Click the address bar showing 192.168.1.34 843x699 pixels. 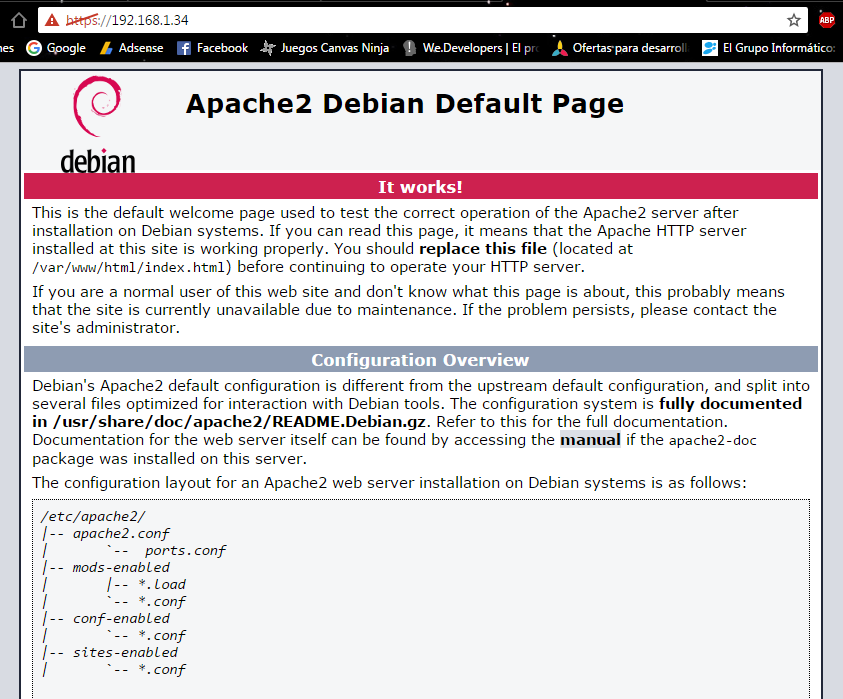[400, 20]
